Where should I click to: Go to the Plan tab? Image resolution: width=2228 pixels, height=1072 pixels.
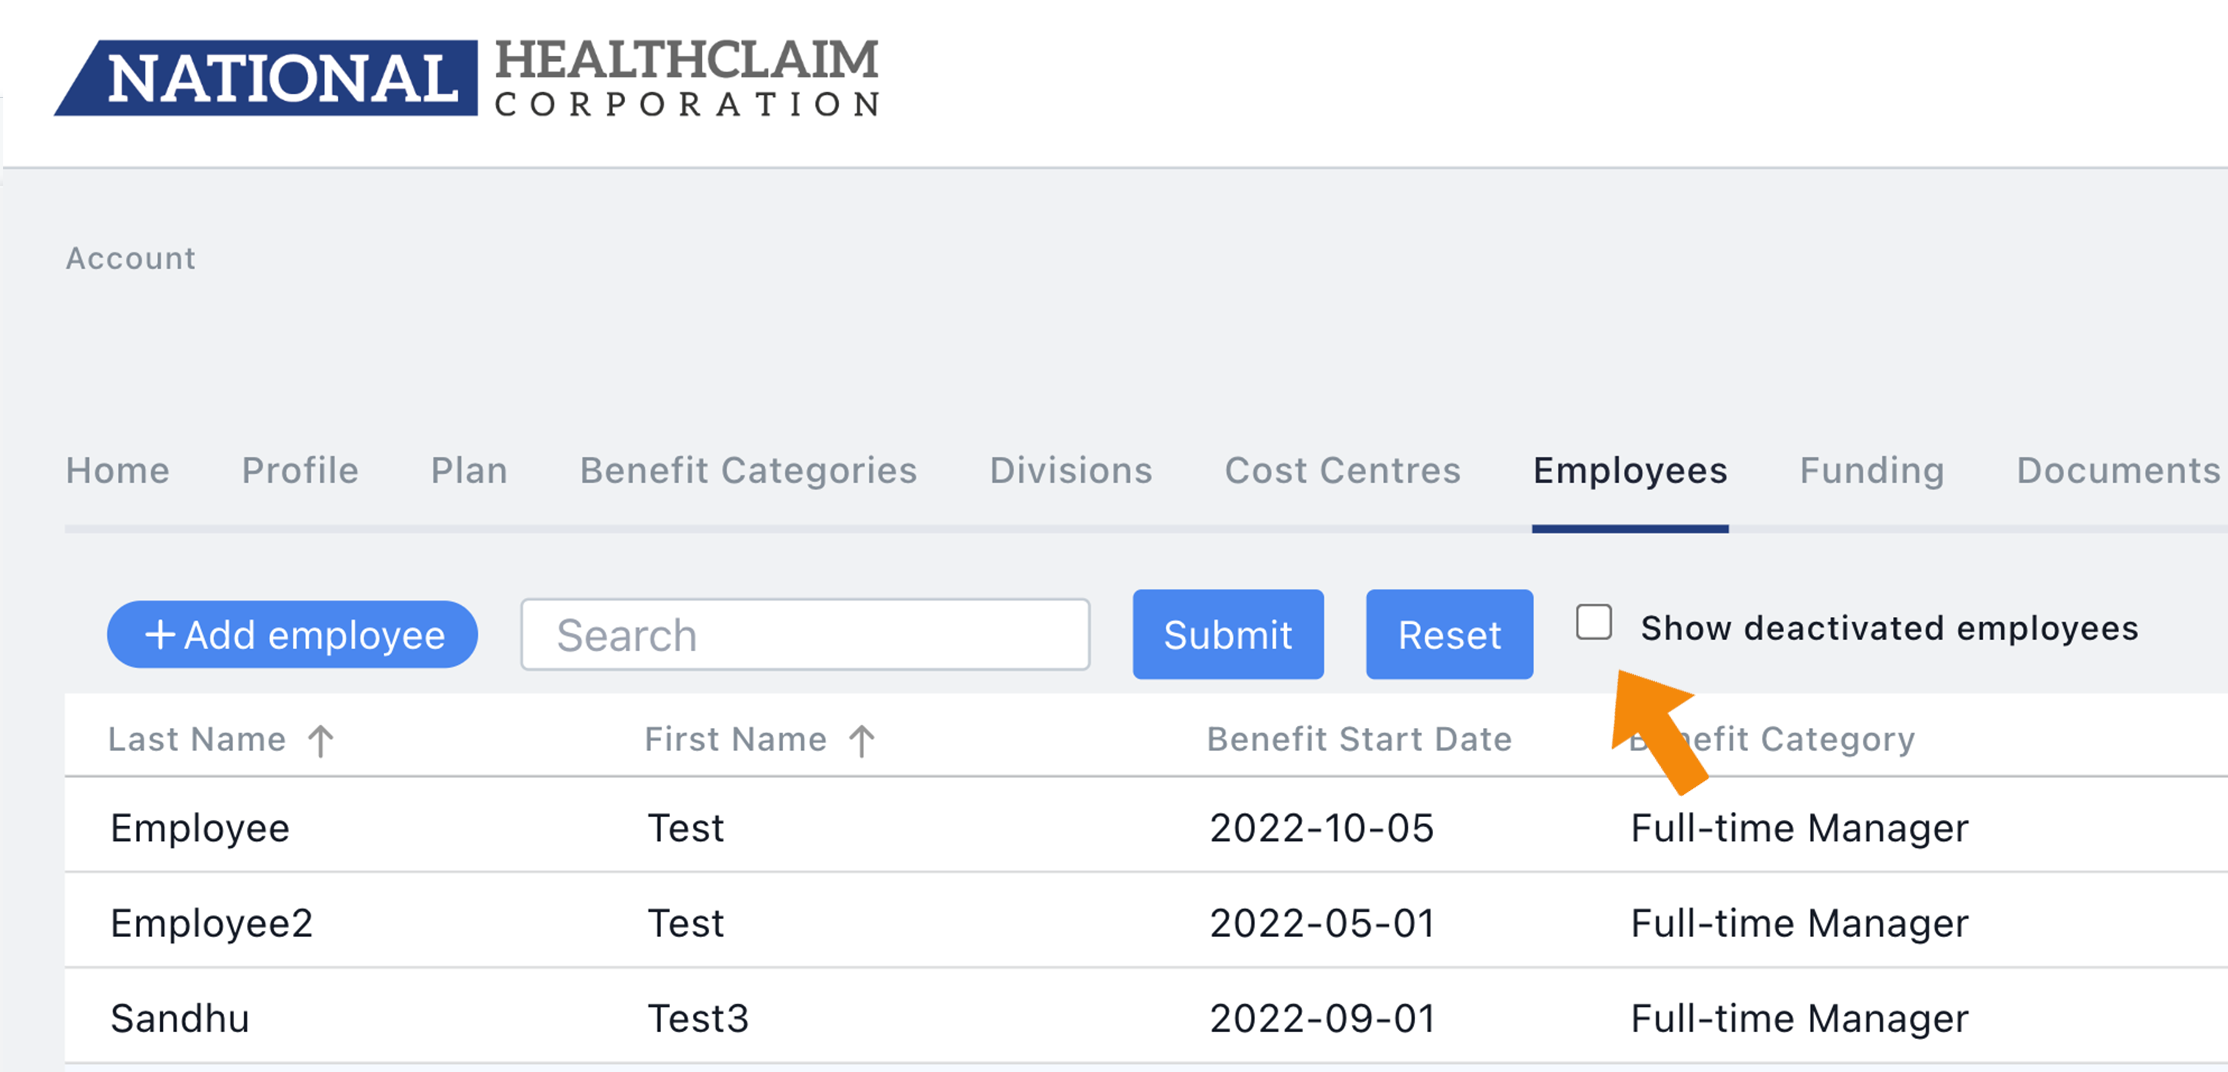click(469, 470)
